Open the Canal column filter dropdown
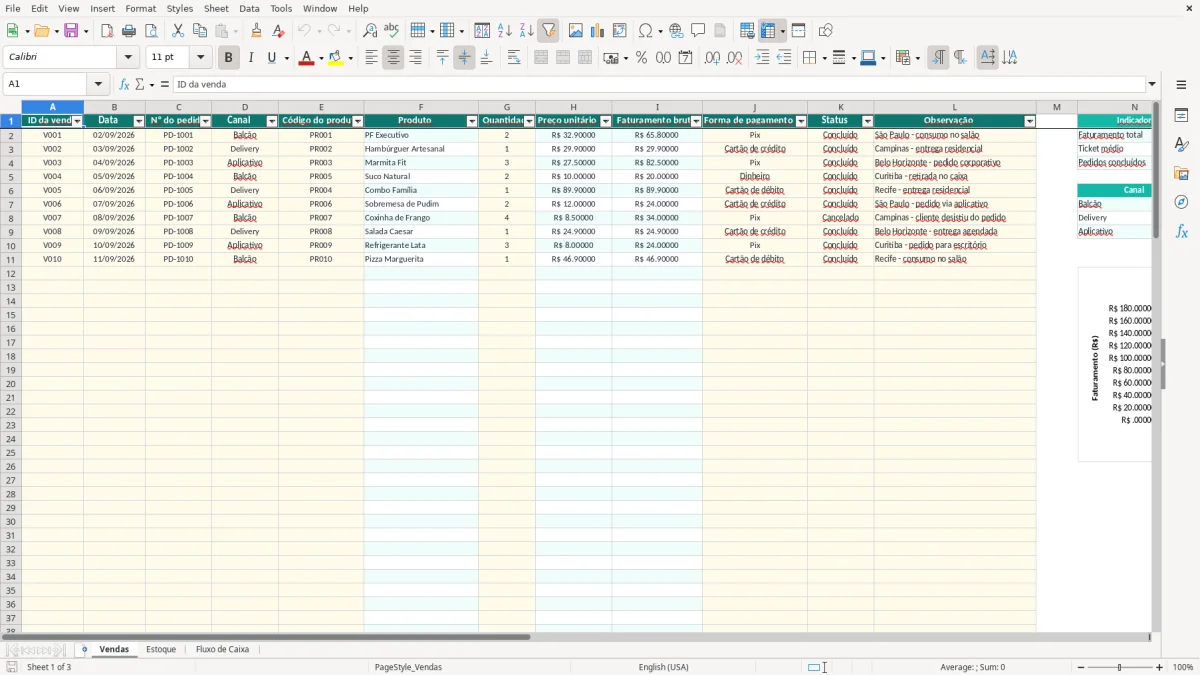This screenshot has width=1200, height=675. coord(272,121)
